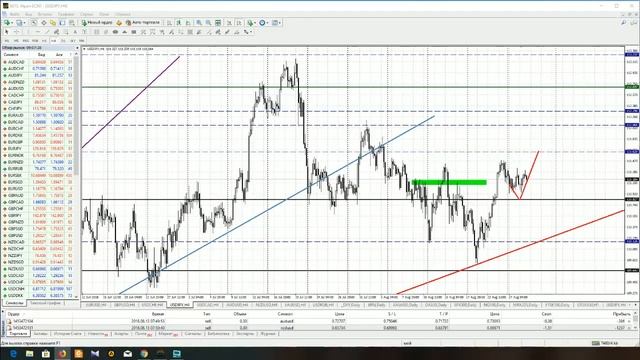Switch timeframe to M1

(x=7, y=40)
